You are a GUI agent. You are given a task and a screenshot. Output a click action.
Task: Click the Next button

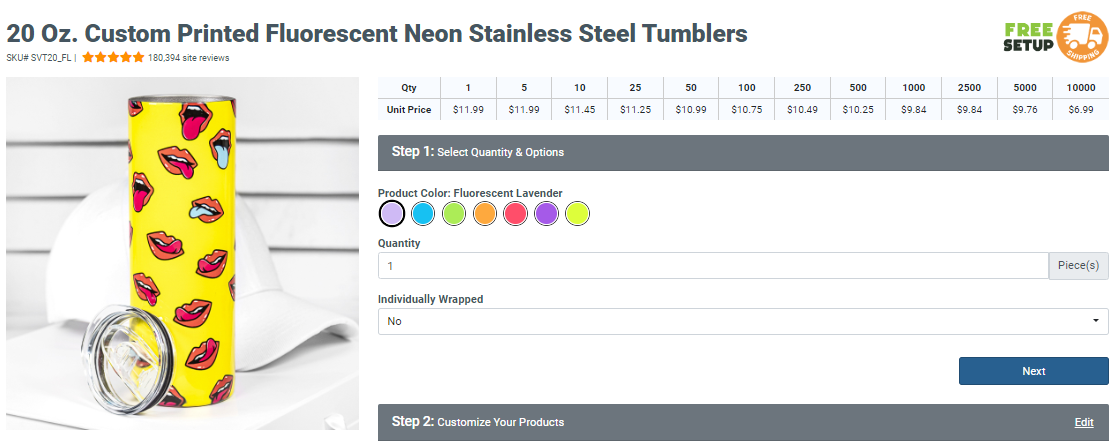pos(1033,371)
